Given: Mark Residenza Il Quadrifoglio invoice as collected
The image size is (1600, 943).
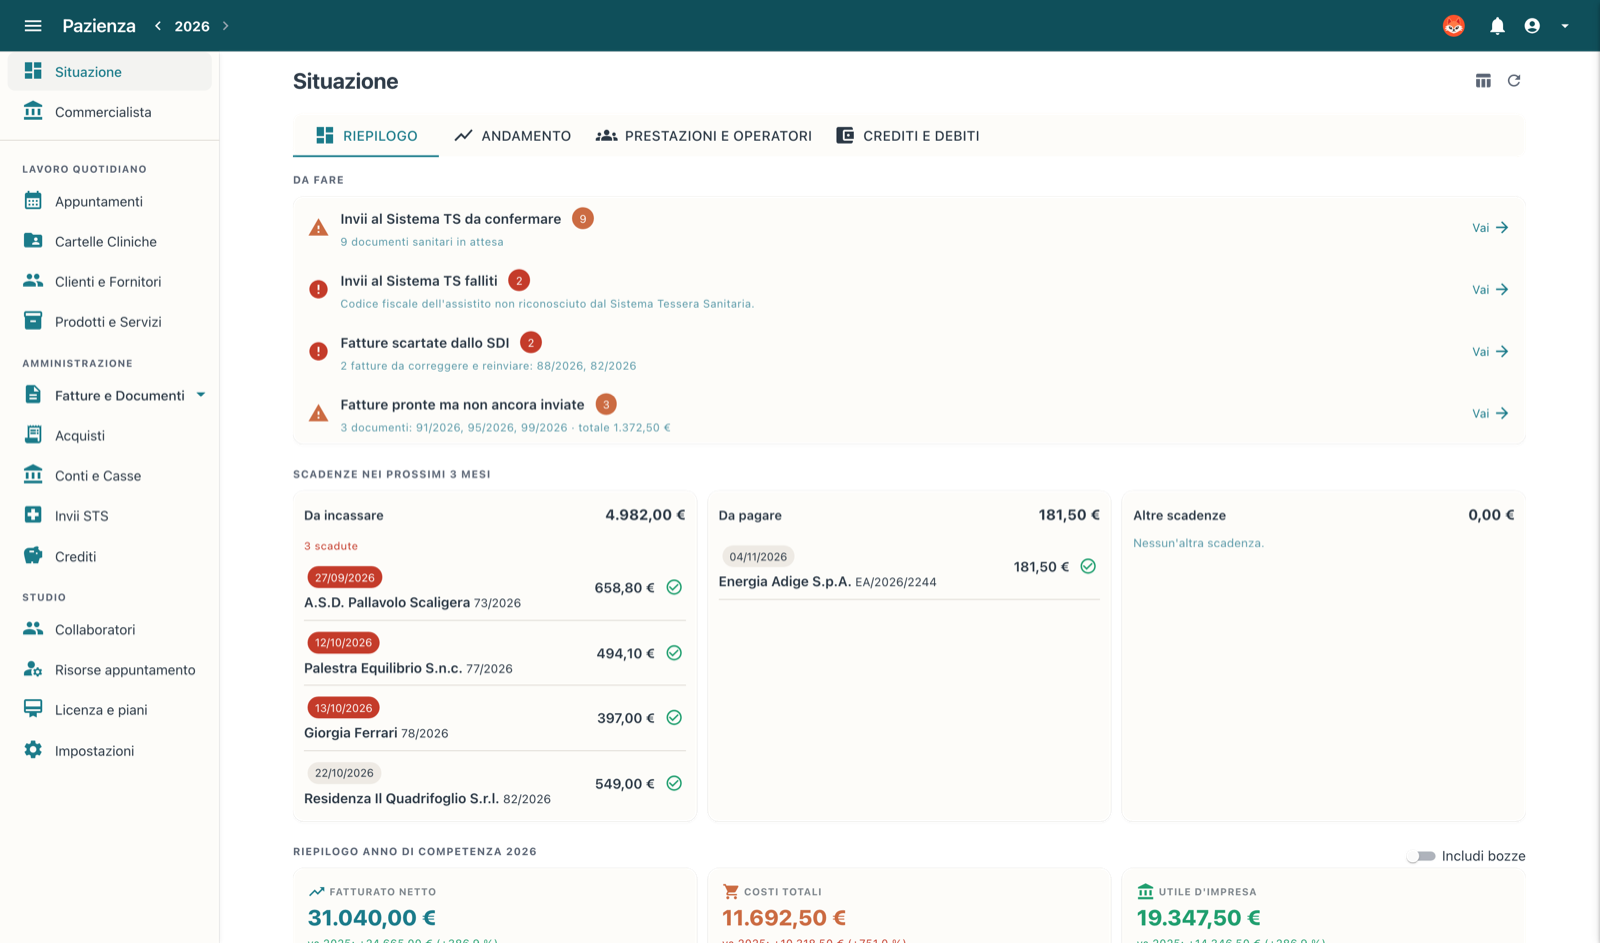Looking at the screenshot, I should (674, 784).
